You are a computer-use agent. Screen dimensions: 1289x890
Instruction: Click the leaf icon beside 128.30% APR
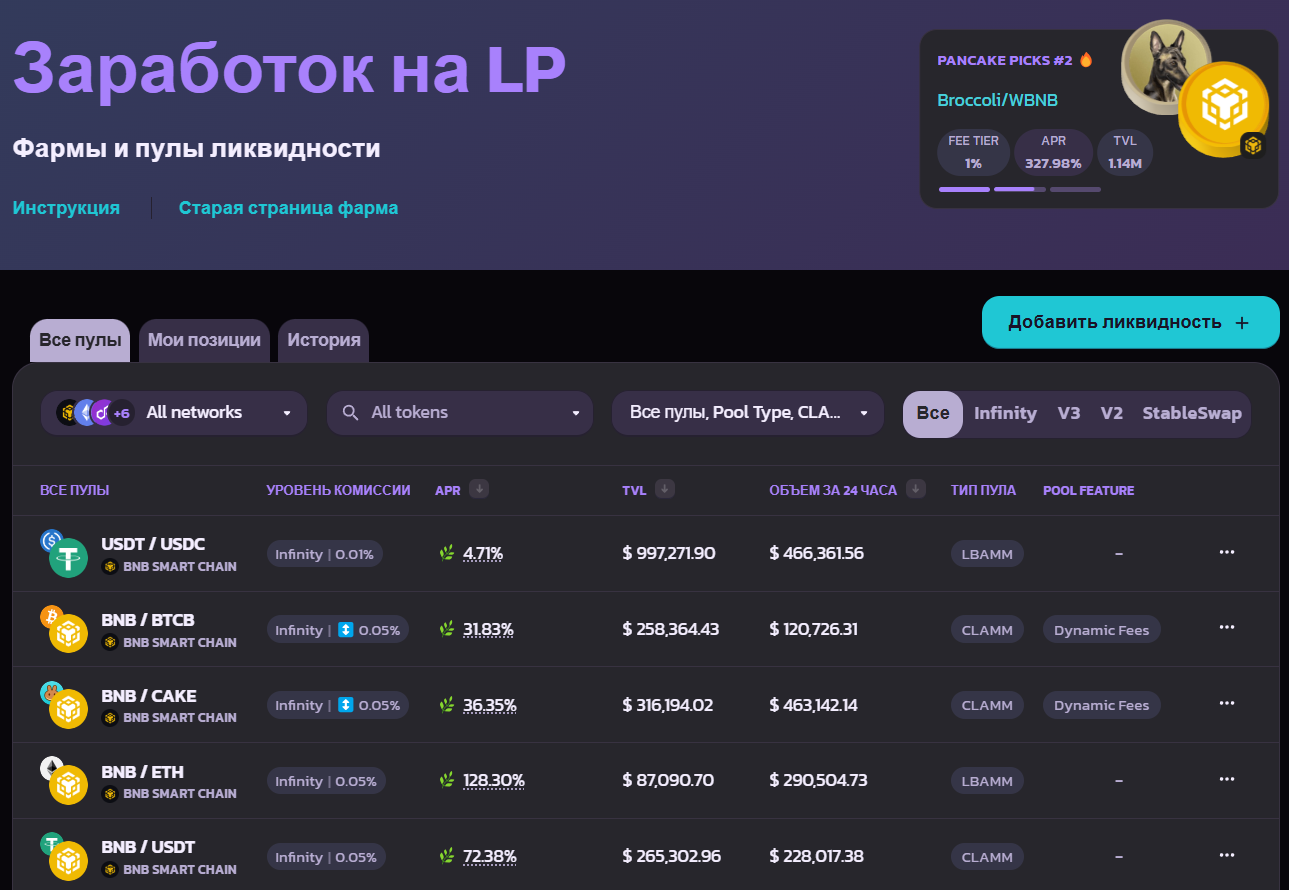pos(447,781)
